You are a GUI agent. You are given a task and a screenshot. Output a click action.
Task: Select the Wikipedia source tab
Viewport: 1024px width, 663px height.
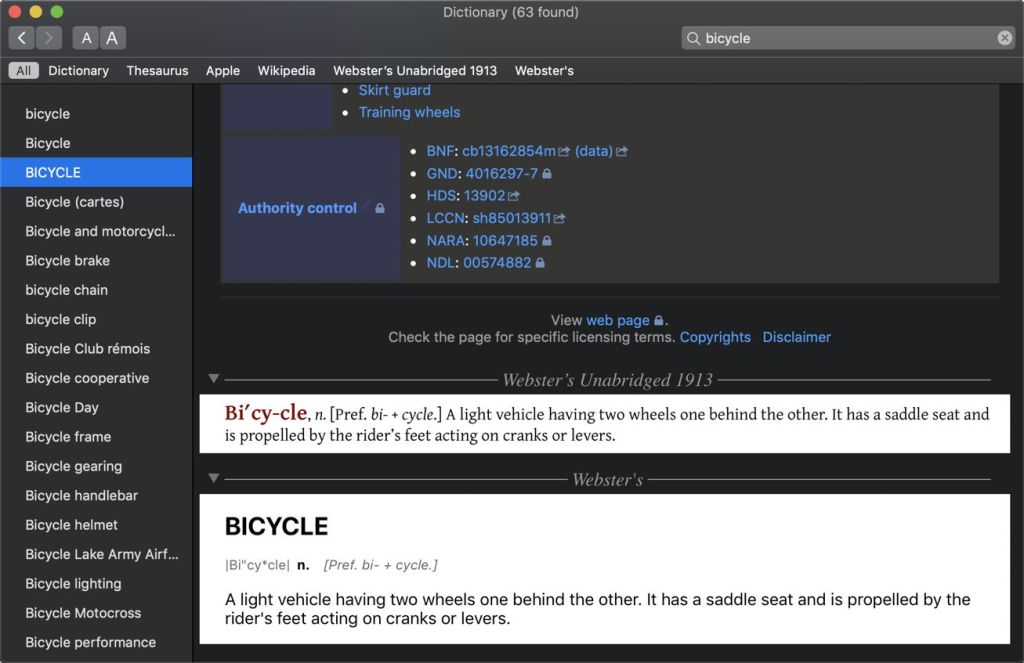pos(286,71)
